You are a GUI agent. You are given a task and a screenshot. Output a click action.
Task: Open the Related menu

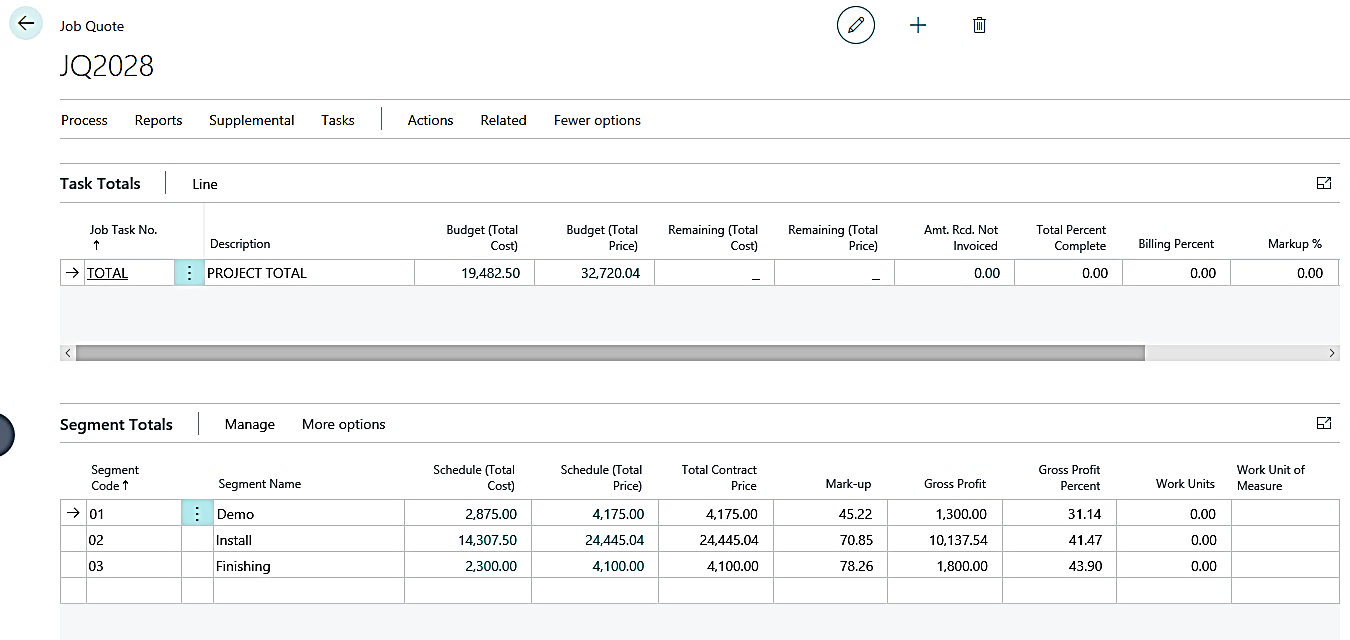[503, 120]
